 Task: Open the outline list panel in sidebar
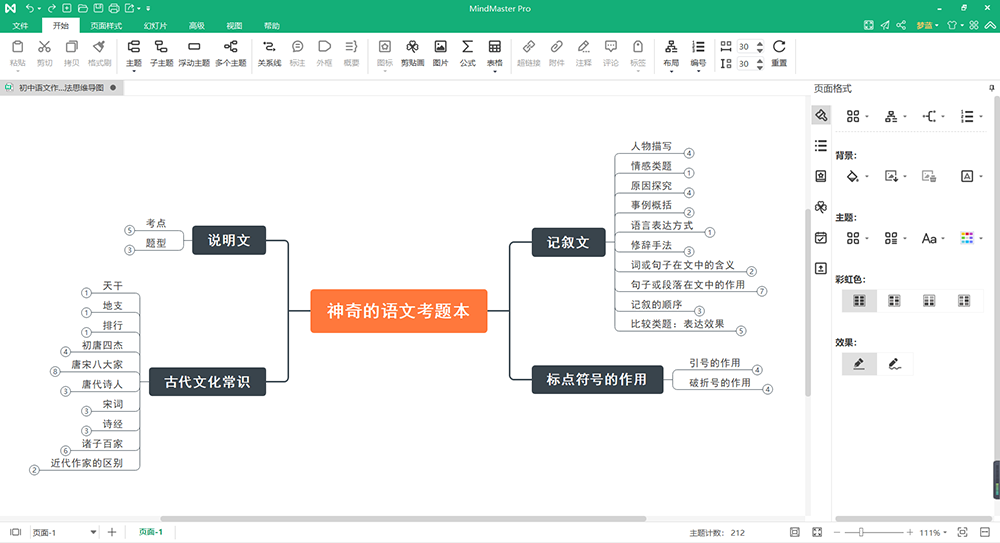pyautogui.click(x=821, y=145)
